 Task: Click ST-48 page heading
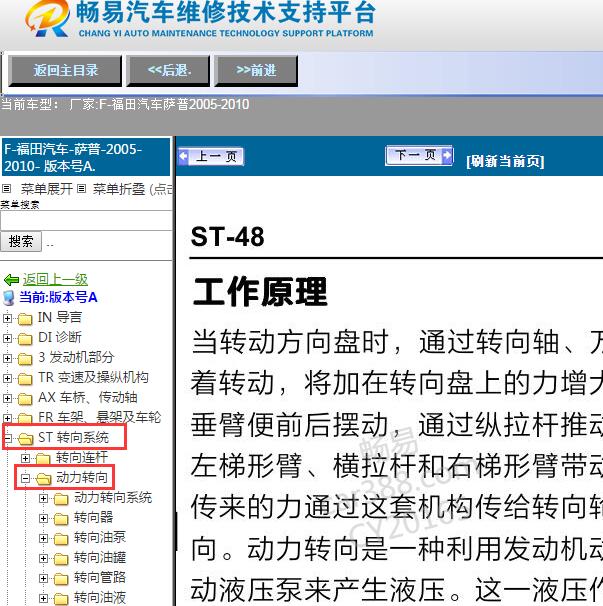pyautogui.click(x=227, y=237)
